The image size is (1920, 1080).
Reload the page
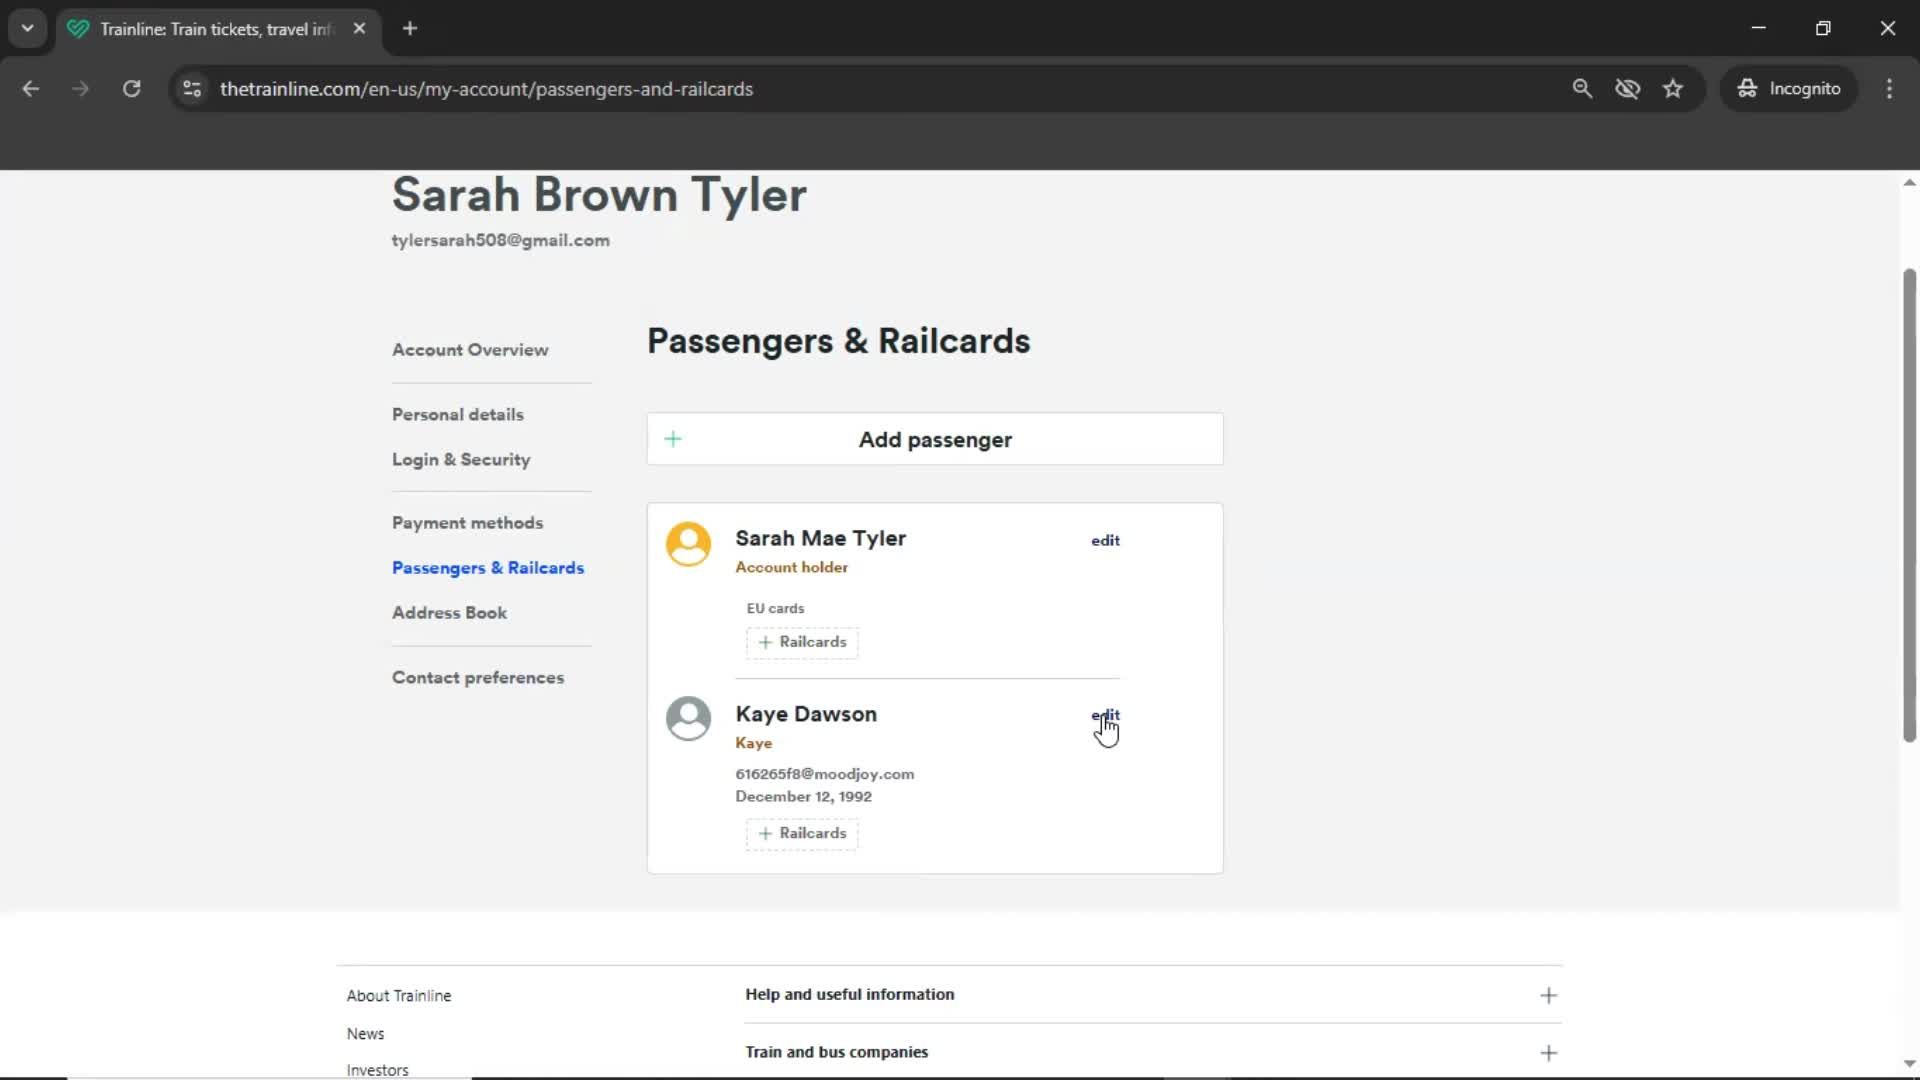click(131, 88)
